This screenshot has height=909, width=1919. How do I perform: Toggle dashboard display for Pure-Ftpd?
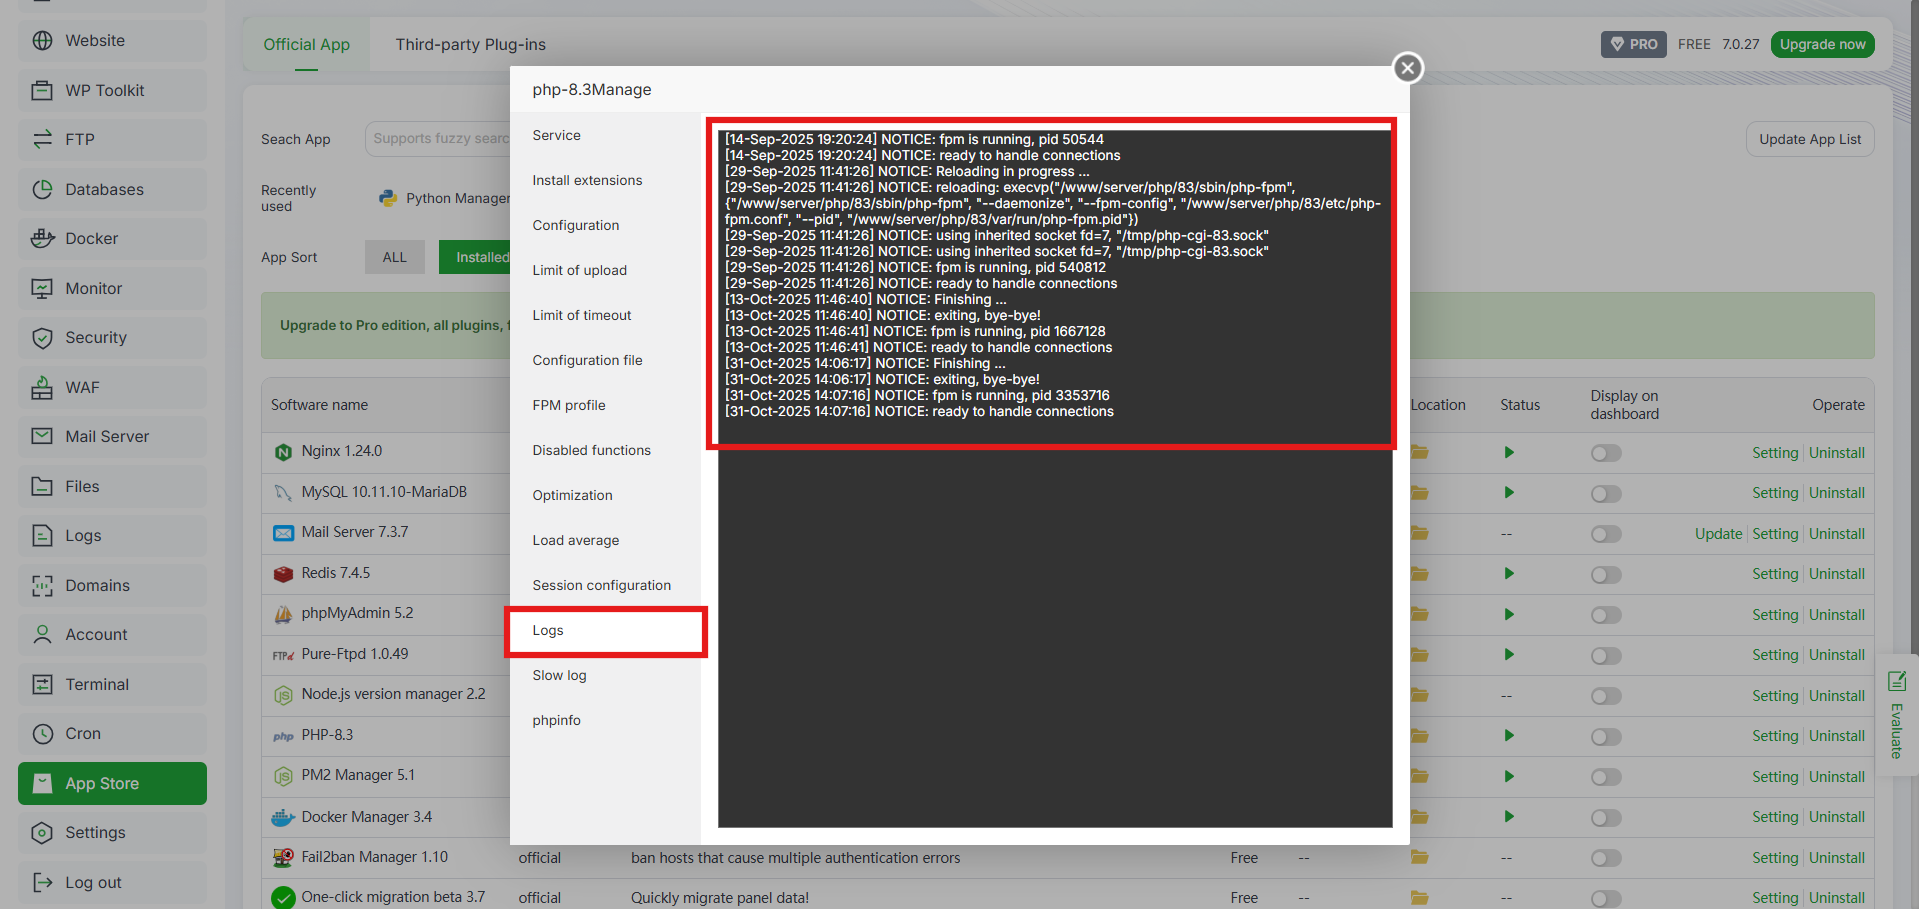[x=1606, y=656]
